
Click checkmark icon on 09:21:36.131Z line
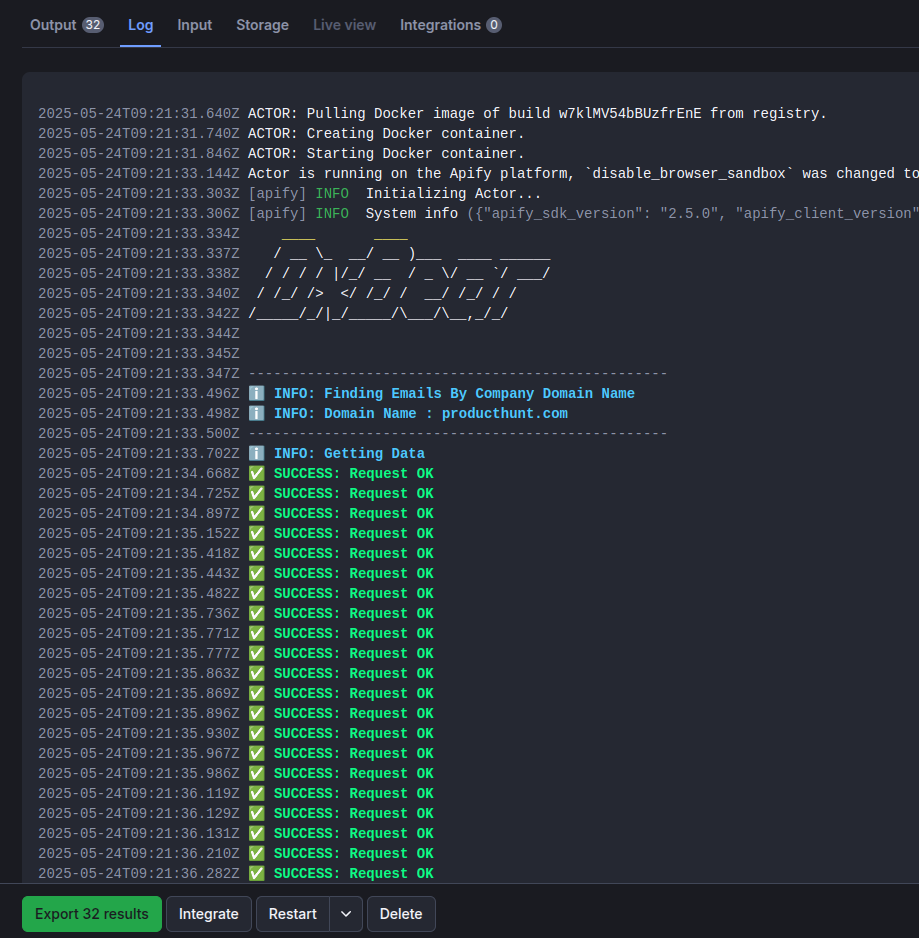(257, 833)
